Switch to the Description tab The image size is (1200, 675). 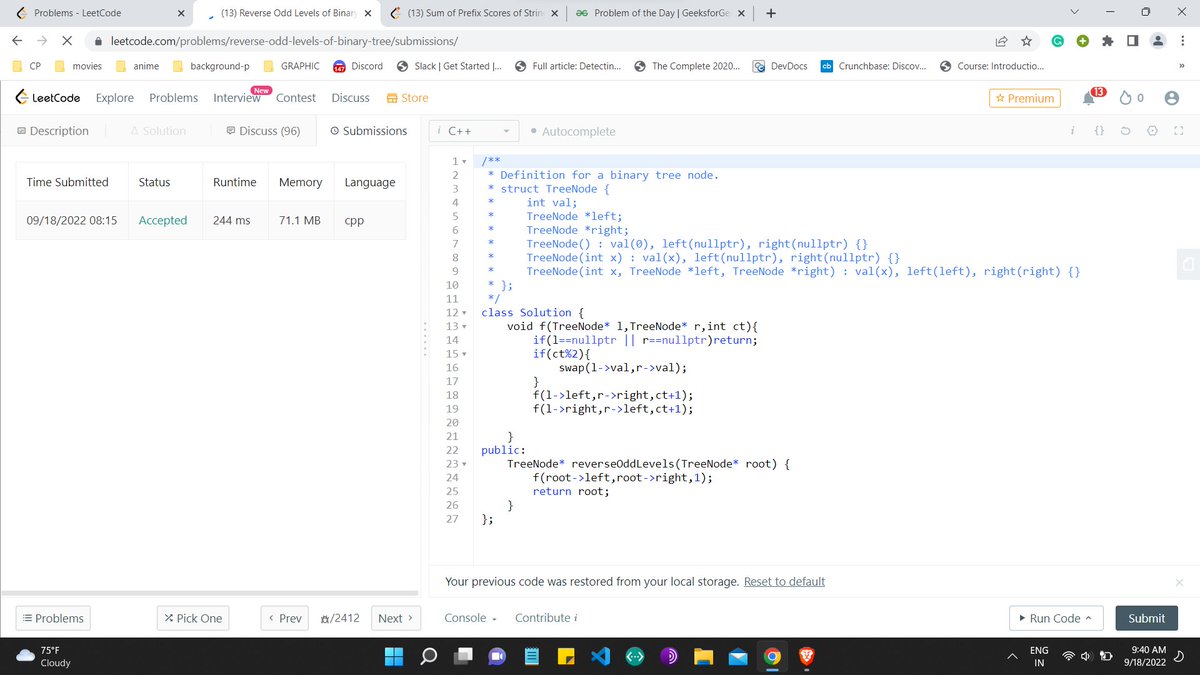coord(53,131)
